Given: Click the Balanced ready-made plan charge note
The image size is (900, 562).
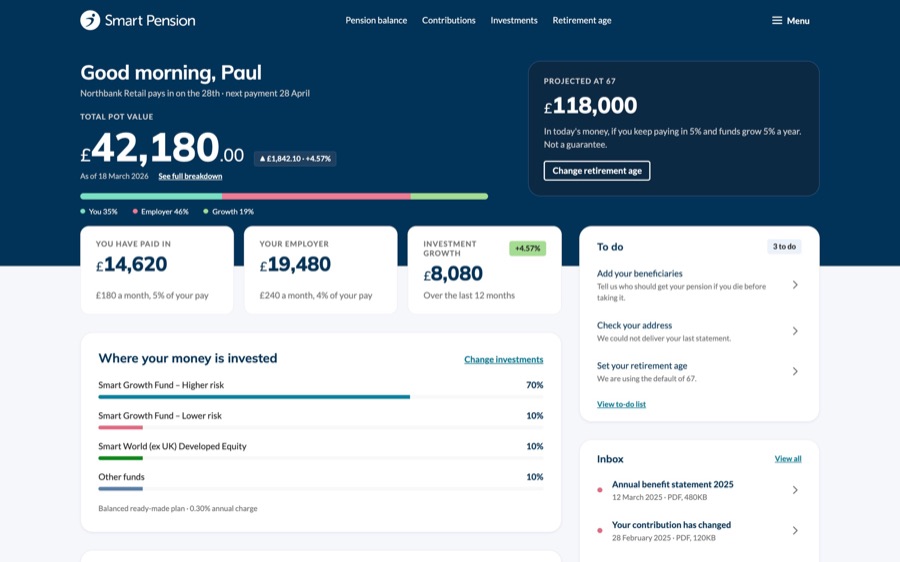Looking at the screenshot, I should (x=177, y=508).
